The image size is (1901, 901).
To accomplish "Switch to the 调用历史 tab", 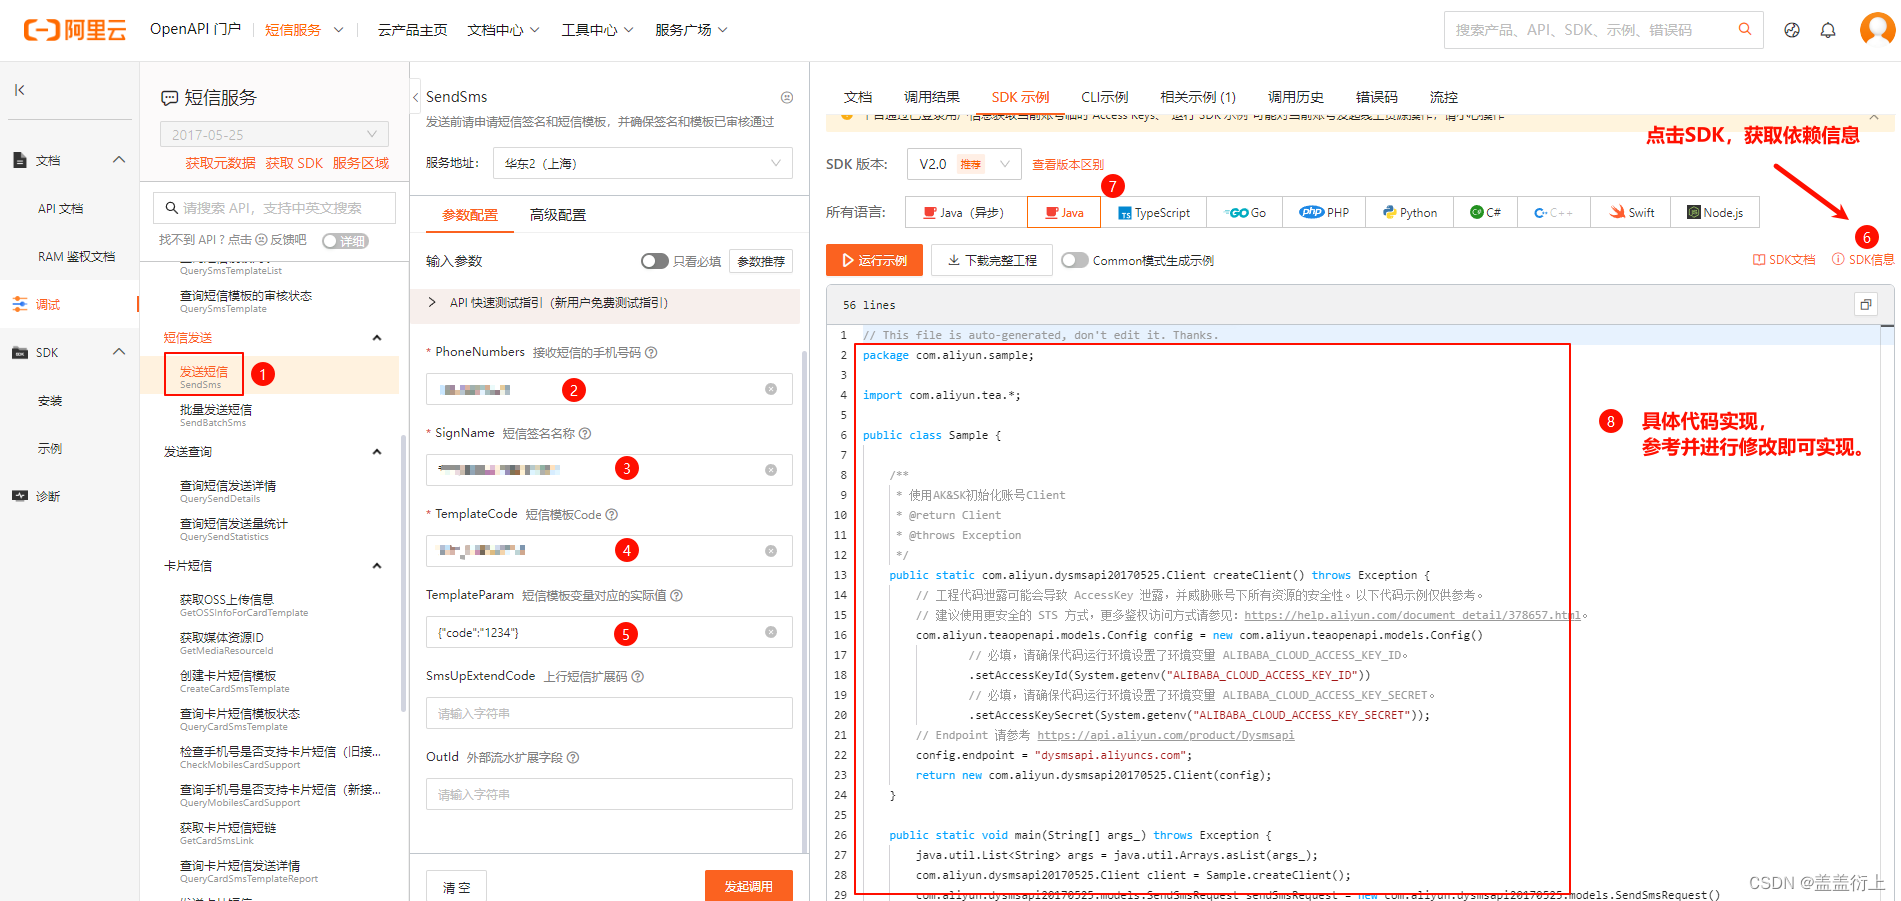I will click(1296, 97).
